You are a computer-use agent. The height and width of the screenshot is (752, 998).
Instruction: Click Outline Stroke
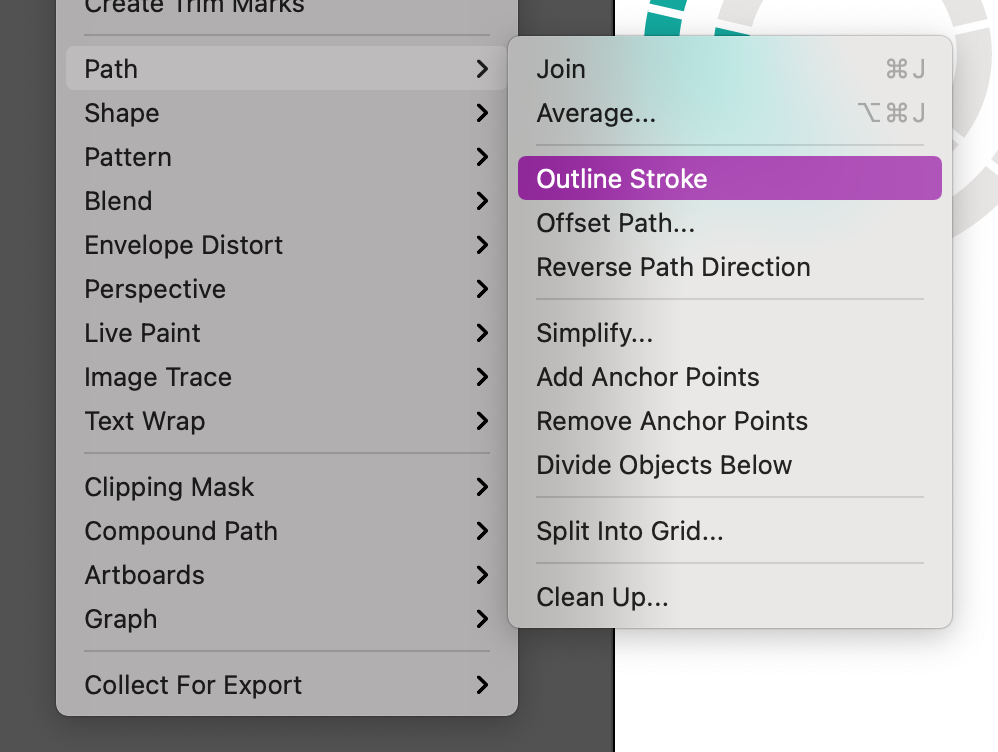pyautogui.click(x=622, y=179)
